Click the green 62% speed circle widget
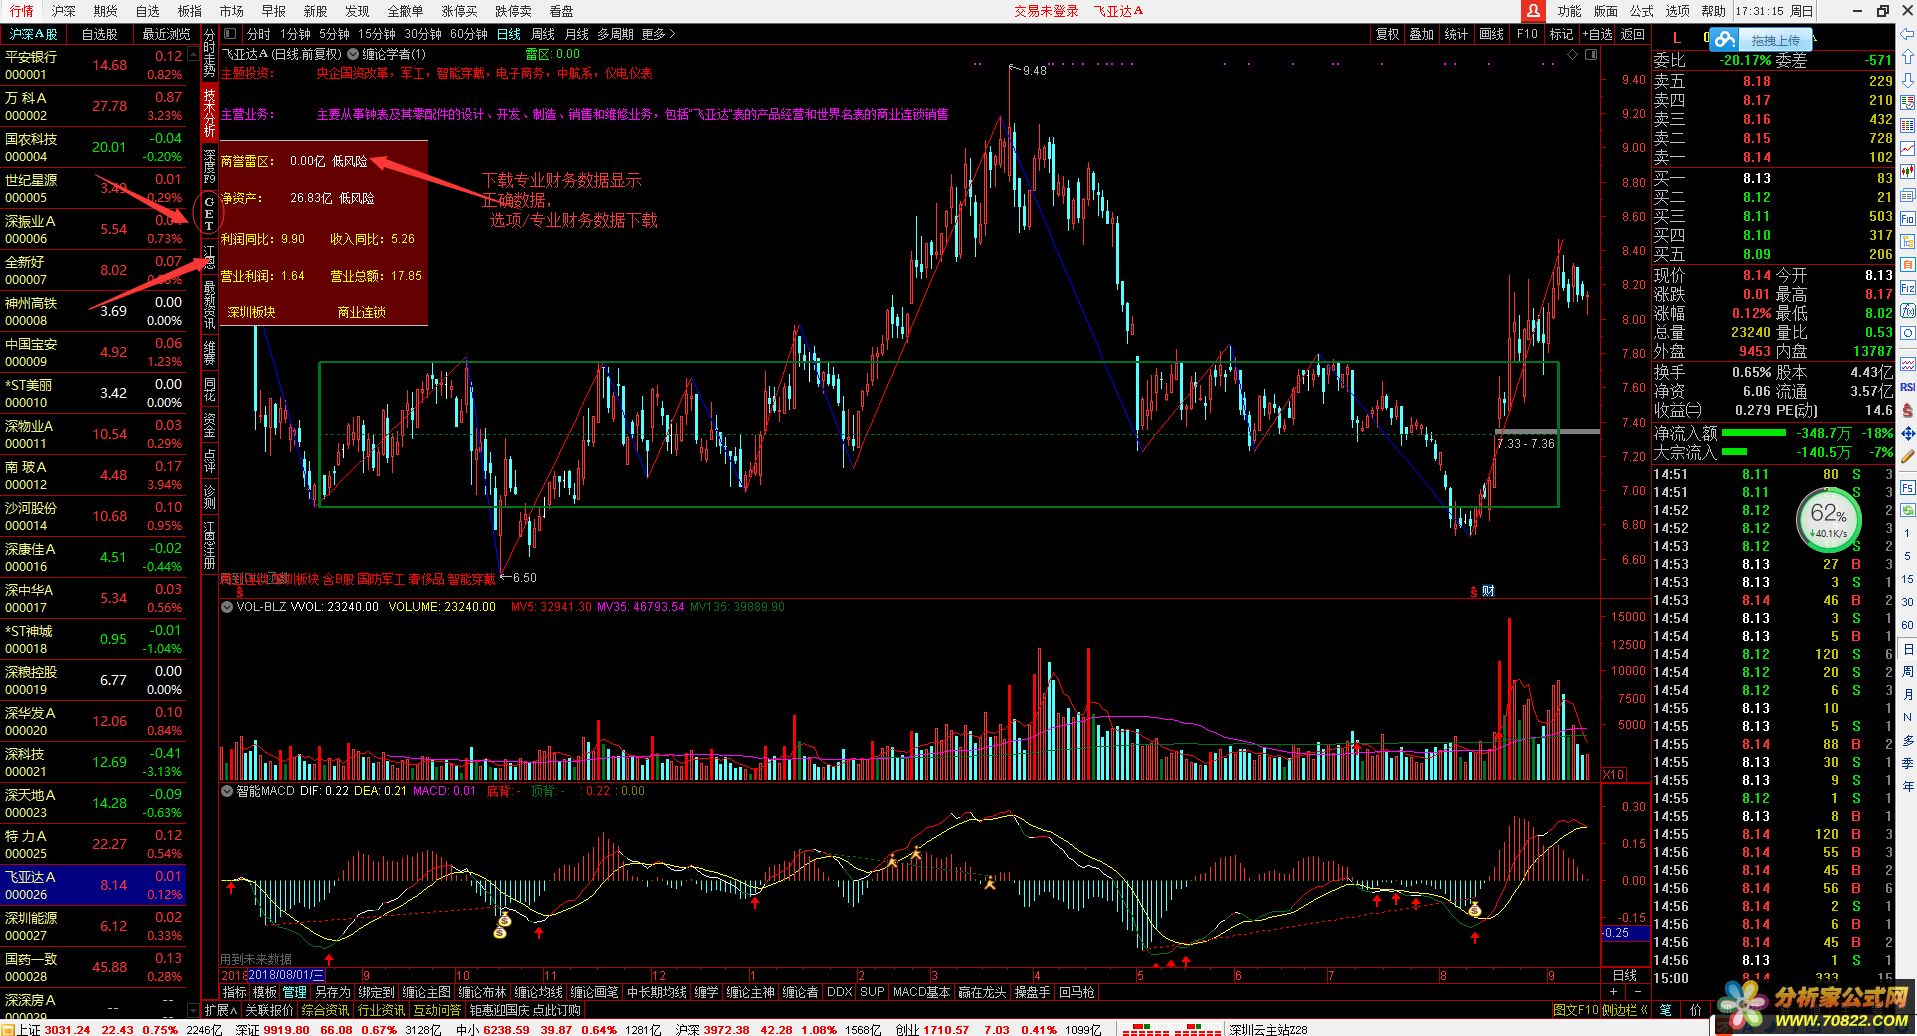1917x1036 pixels. pyautogui.click(x=1829, y=520)
